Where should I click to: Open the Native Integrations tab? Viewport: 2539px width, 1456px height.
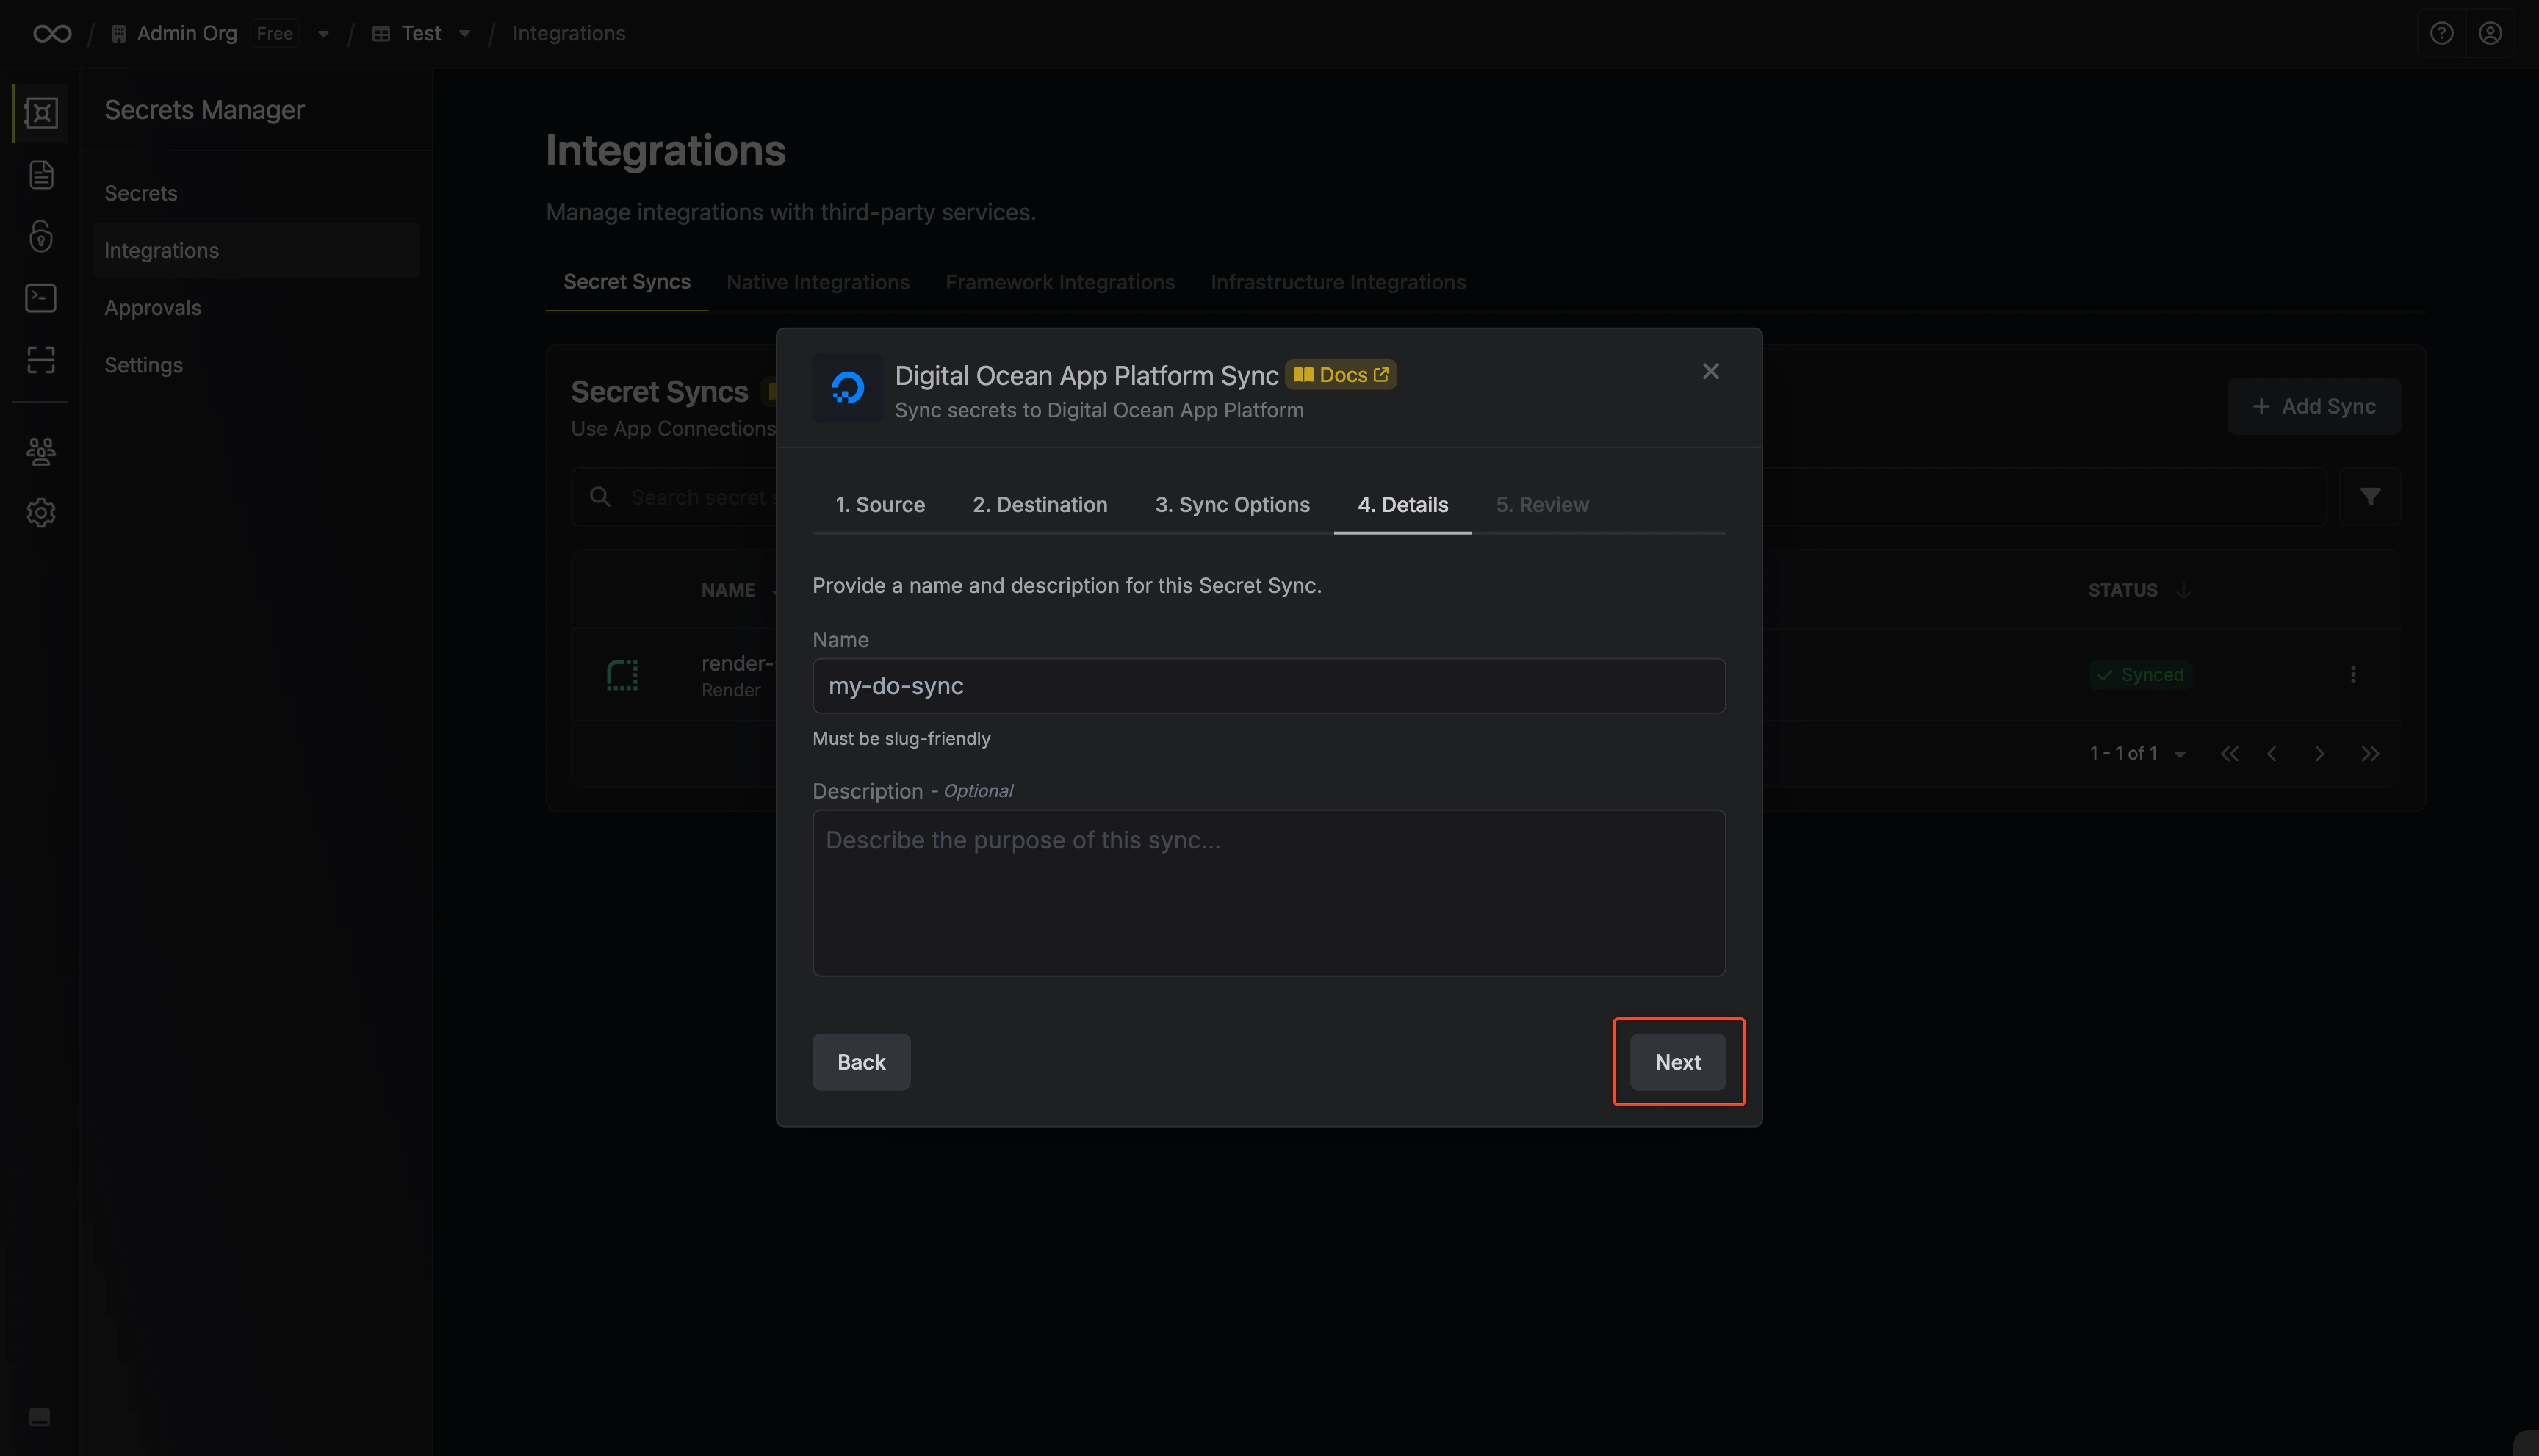(x=818, y=282)
